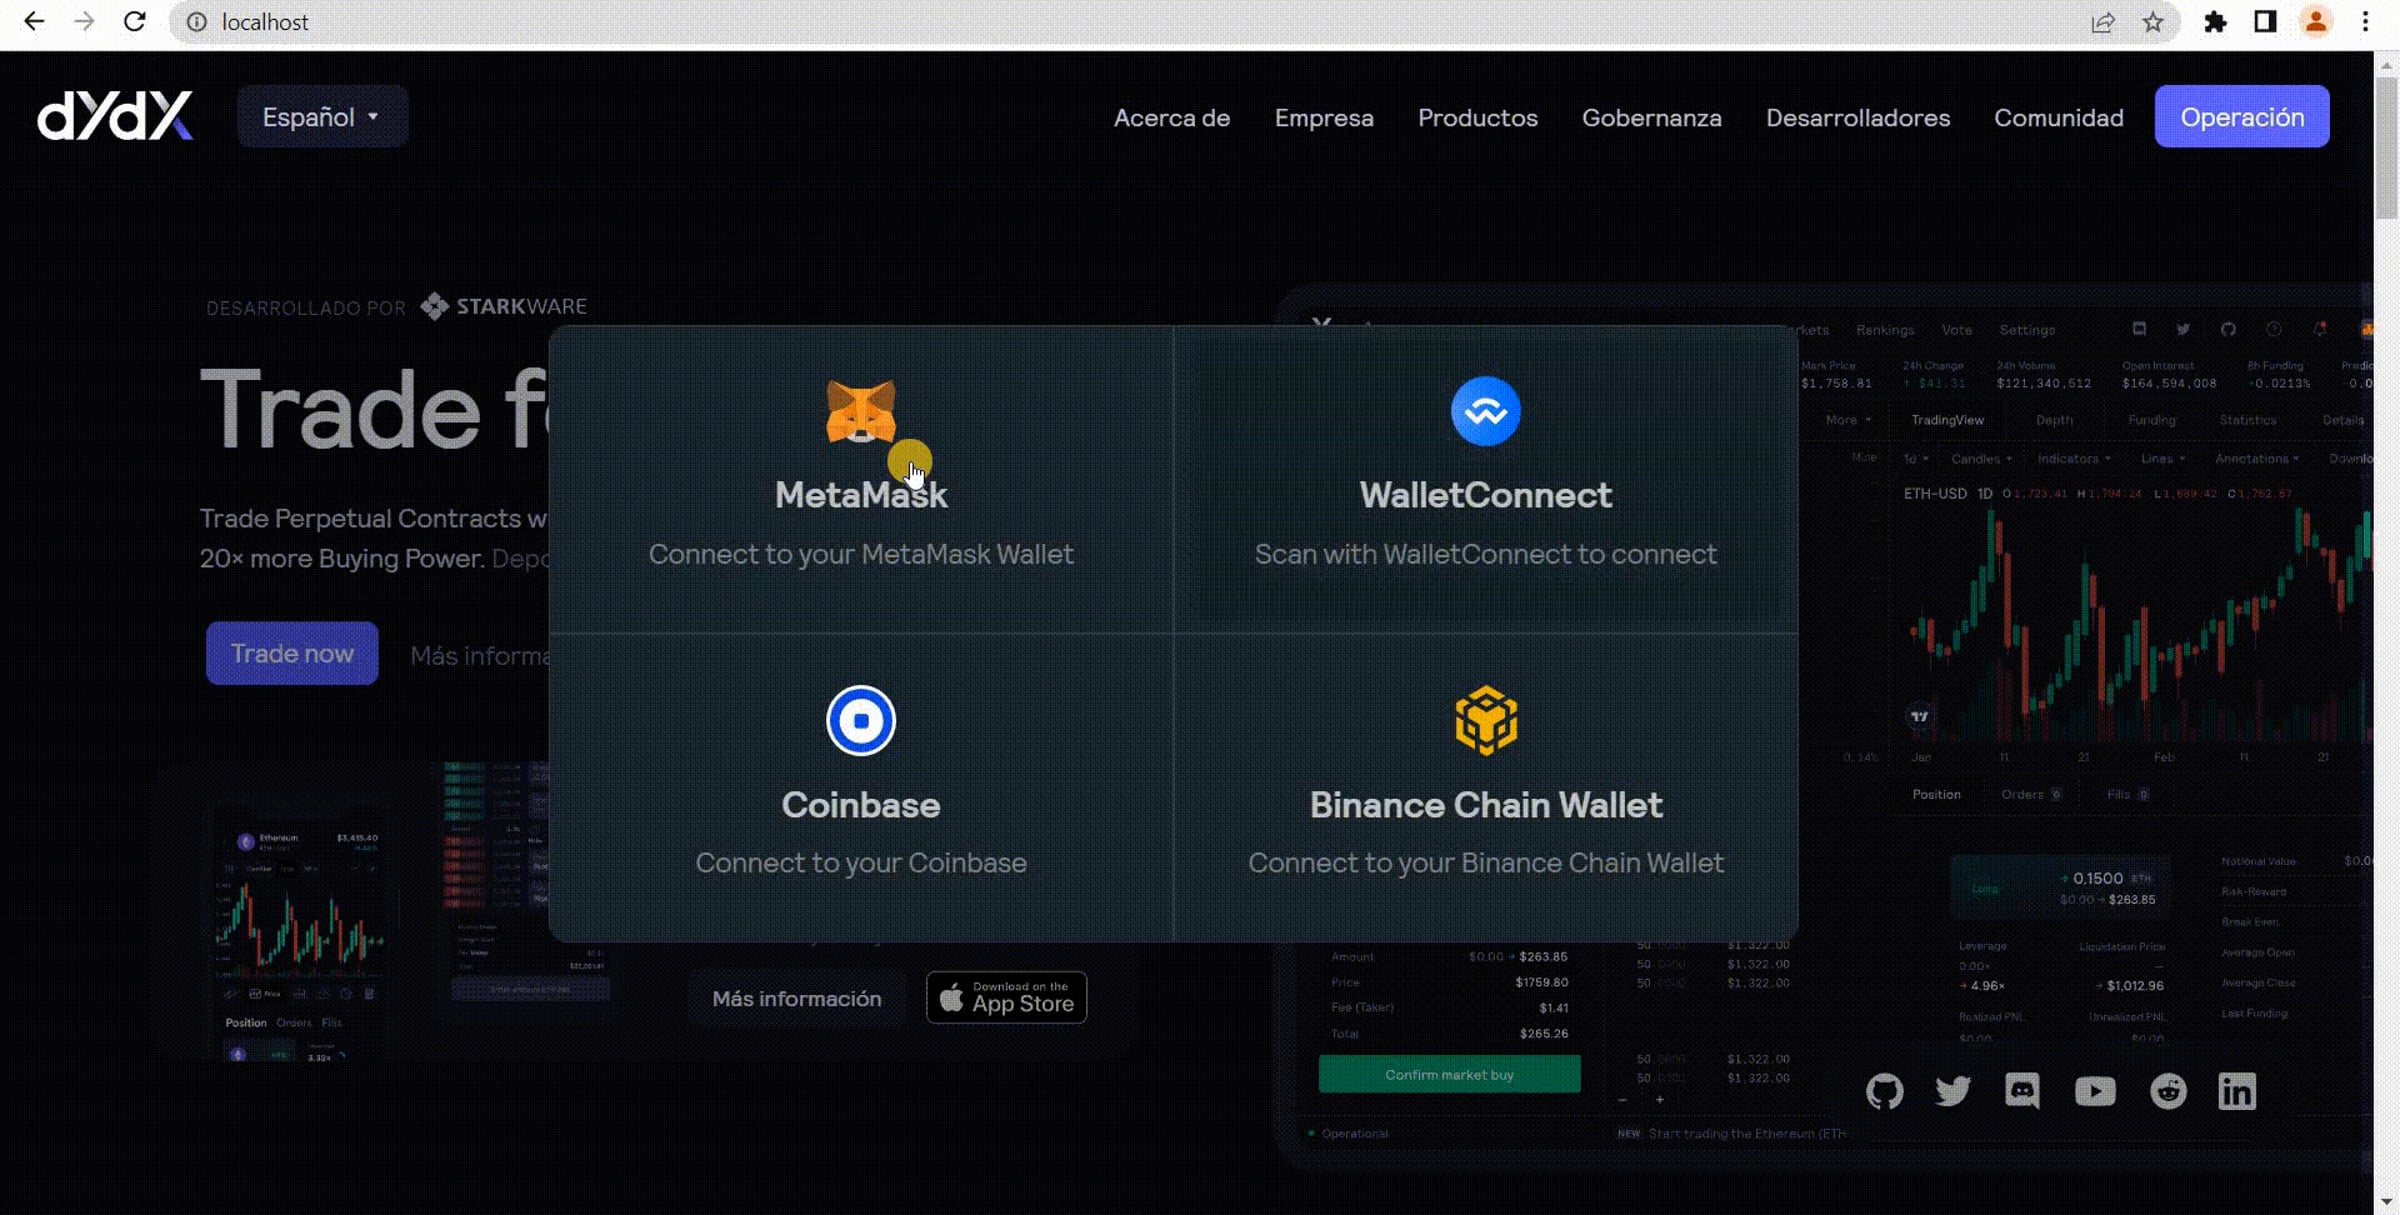Select Connect to your Binance Chain Wallet text
2400x1215 pixels.
pos(1486,863)
